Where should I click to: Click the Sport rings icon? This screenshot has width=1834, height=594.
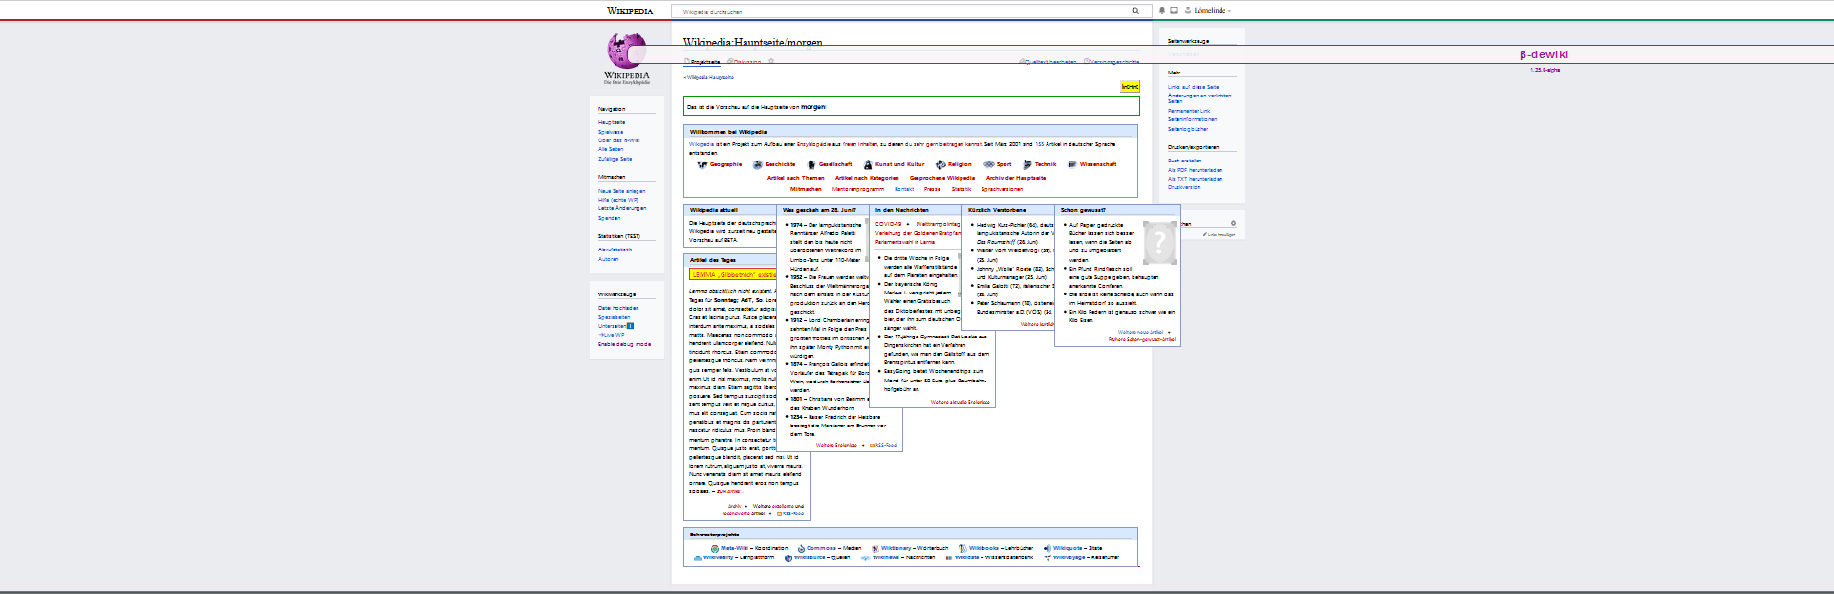[x=988, y=164]
